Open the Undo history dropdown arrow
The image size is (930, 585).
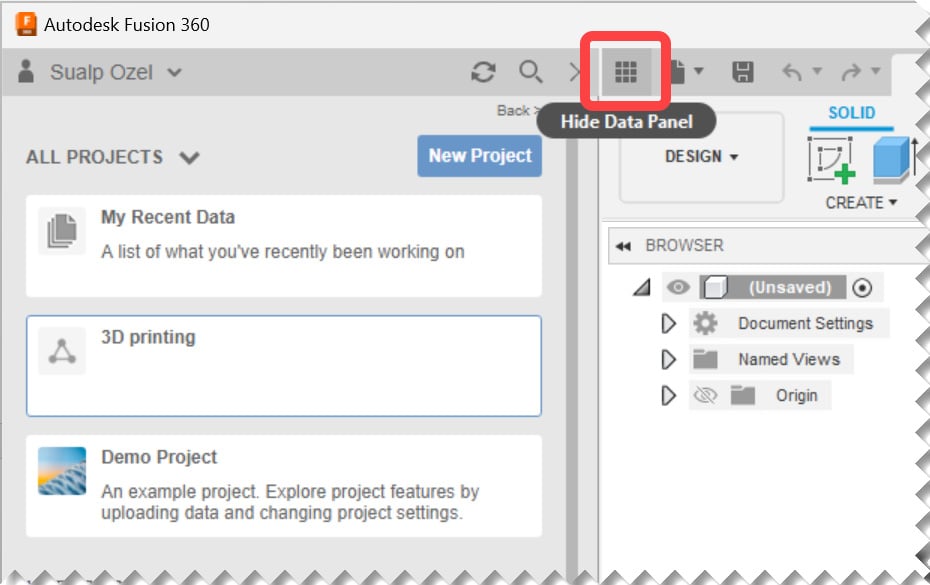817,71
